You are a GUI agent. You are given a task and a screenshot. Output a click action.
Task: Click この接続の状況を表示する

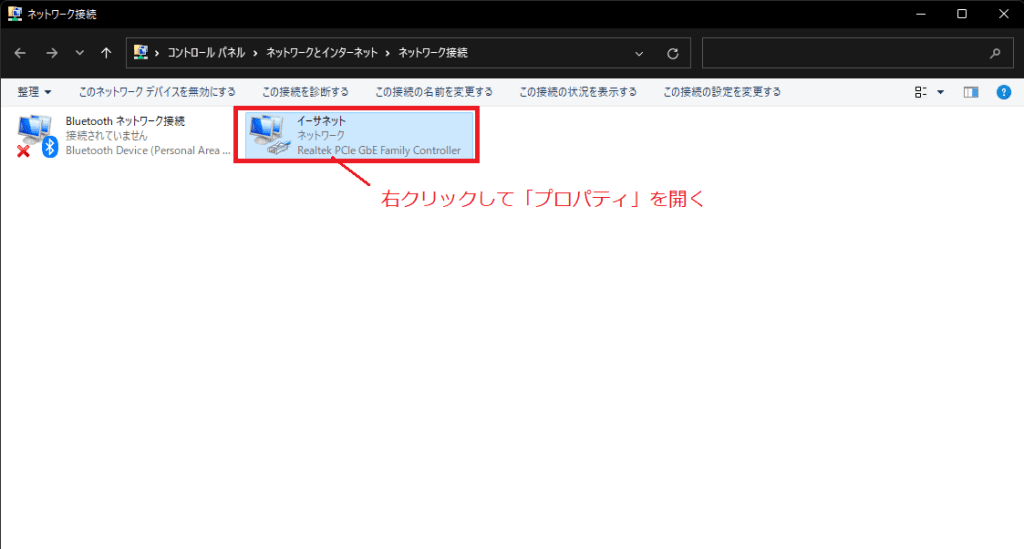point(578,92)
